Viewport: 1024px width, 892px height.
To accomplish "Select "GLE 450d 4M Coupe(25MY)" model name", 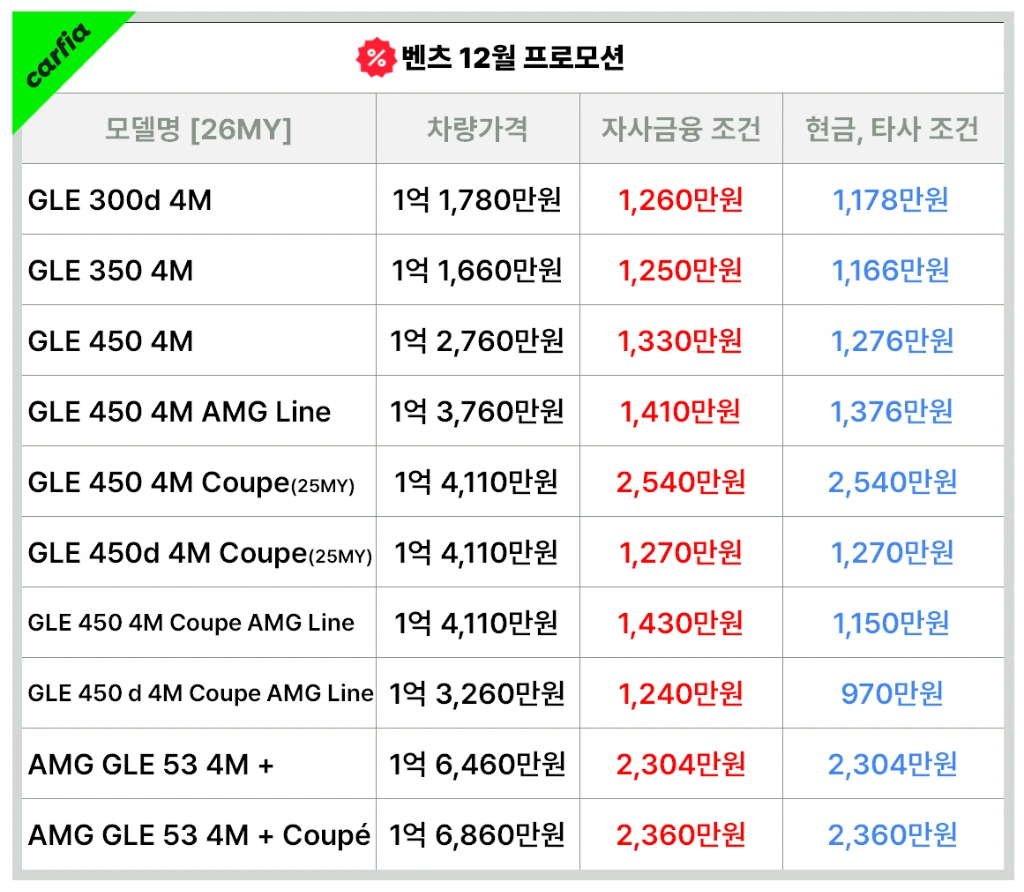I will point(200,554).
